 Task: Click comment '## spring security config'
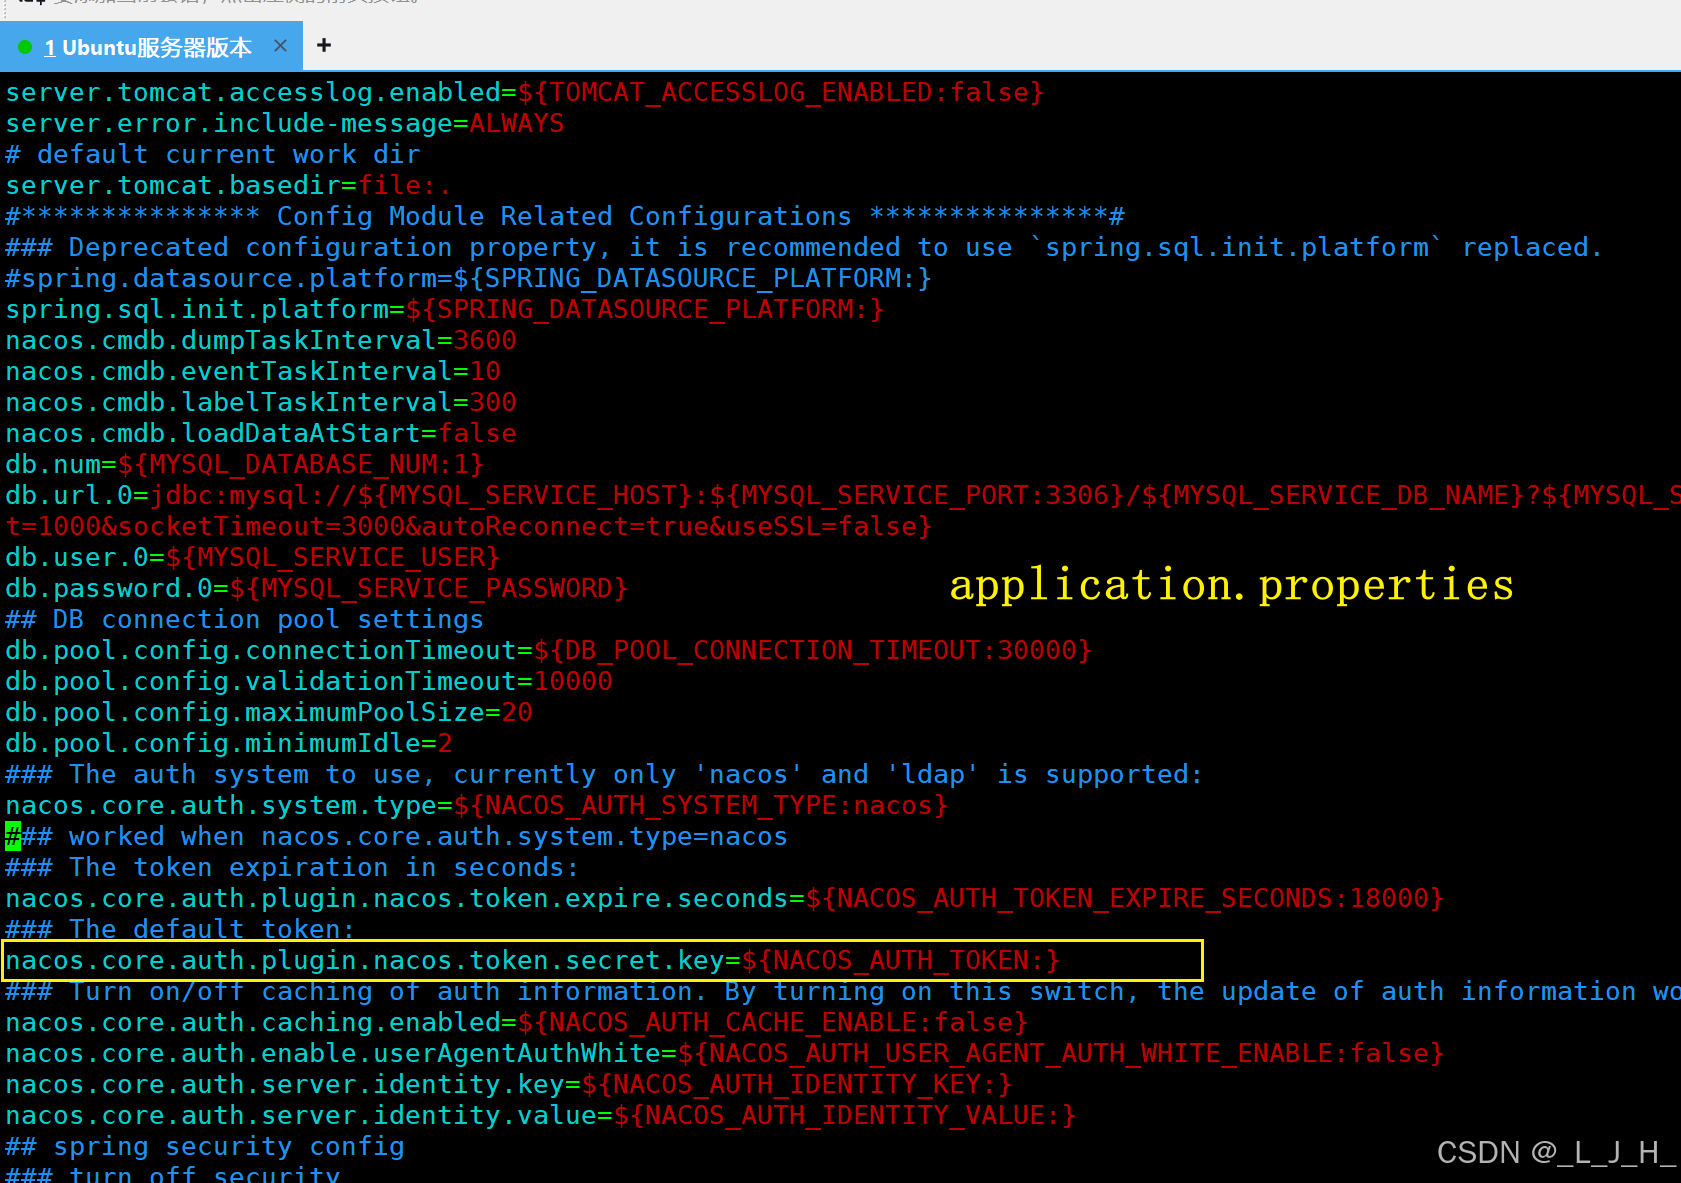205,1146
